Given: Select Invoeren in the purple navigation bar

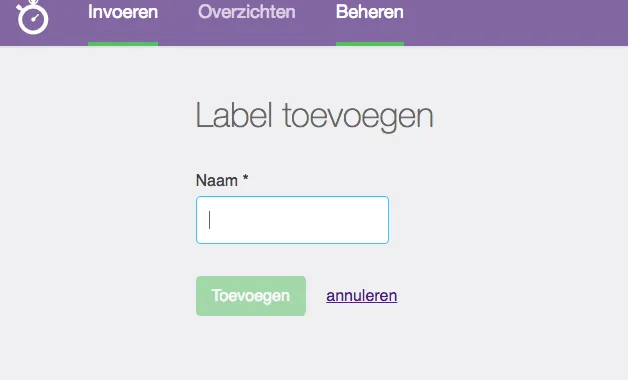Looking at the screenshot, I should pos(123,12).
